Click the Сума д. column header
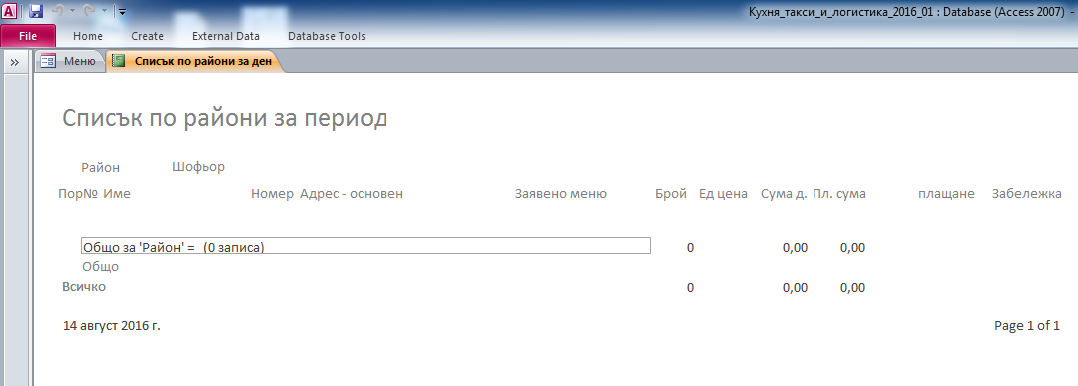The image size is (1078, 386). coord(784,194)
